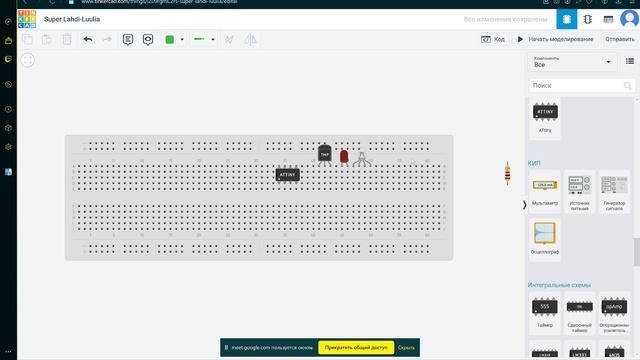640x360 pixels.
Task: Select the Источник питания component
Action: click(580, 191)
